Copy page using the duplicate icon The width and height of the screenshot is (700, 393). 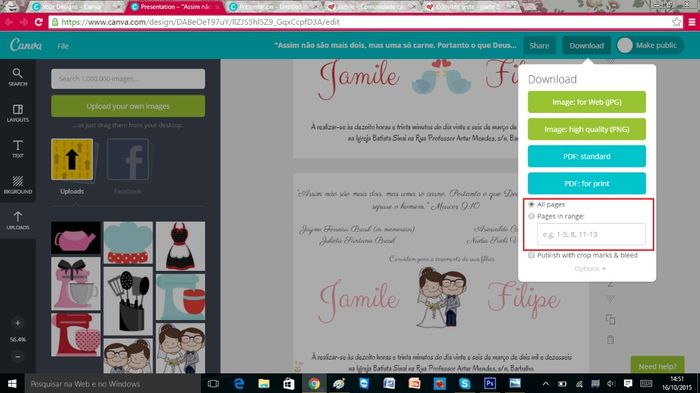[x=610, y=319]
